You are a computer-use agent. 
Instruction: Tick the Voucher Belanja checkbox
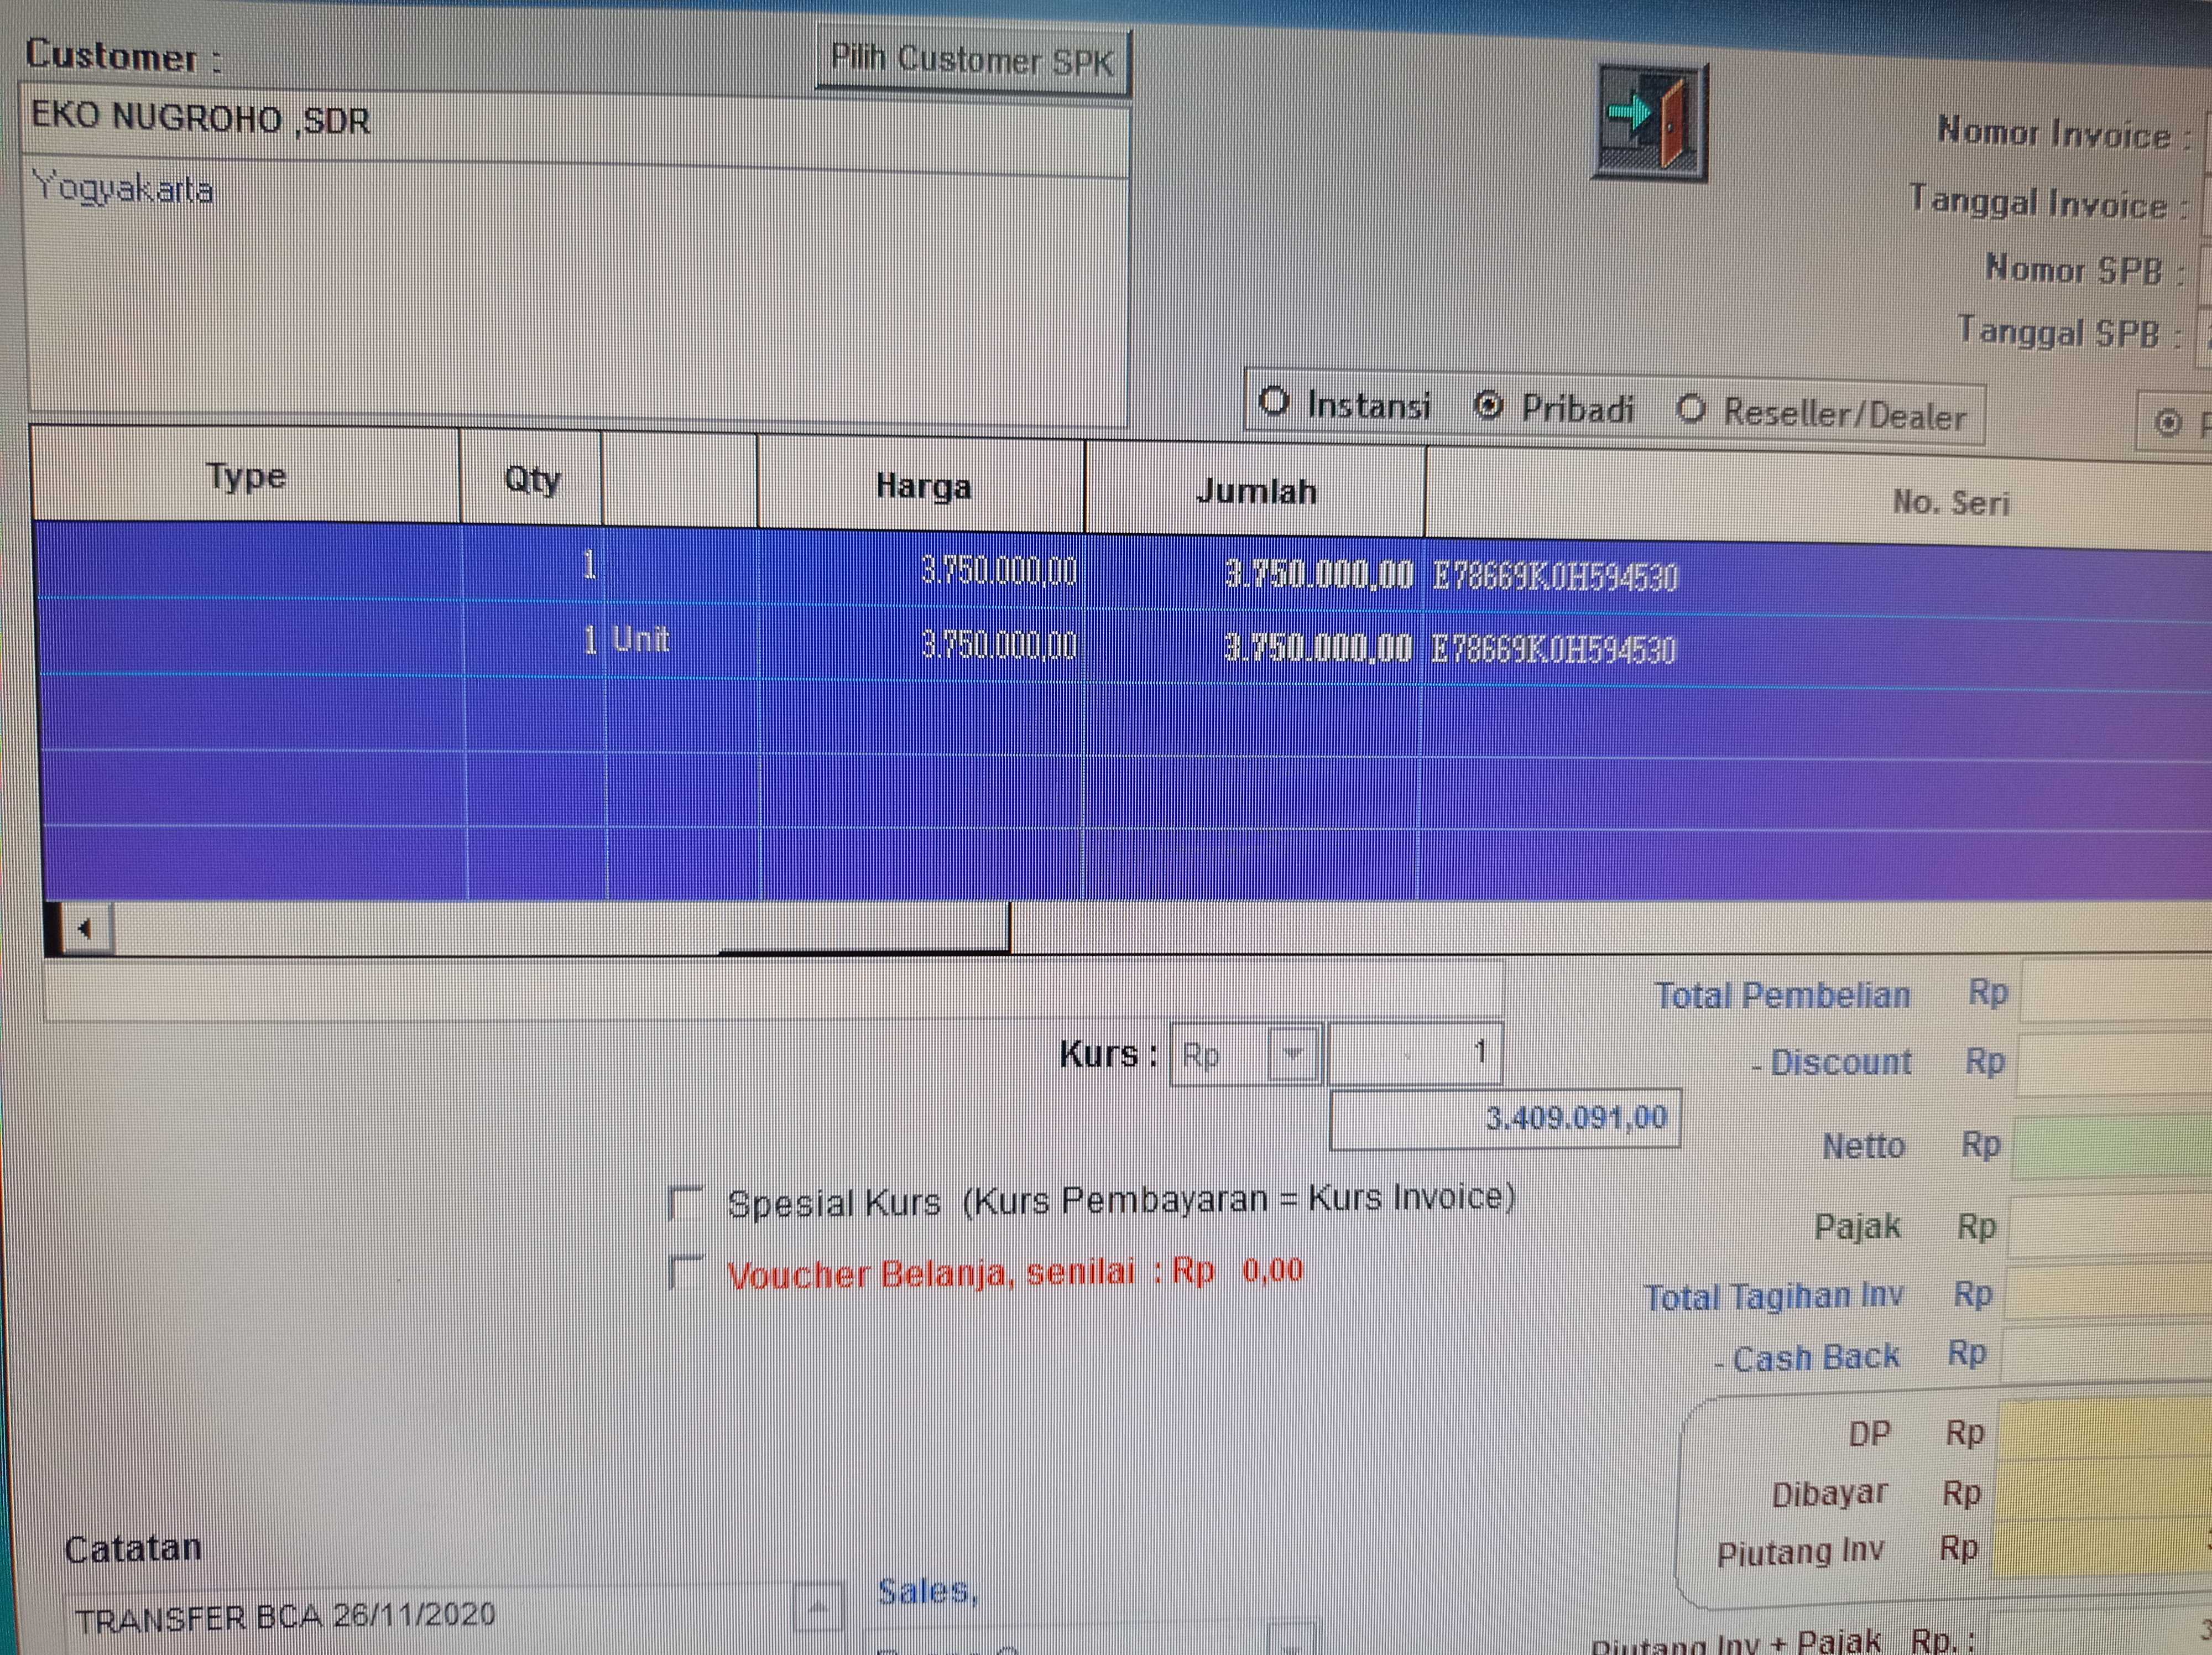[x=686, y=1272]
